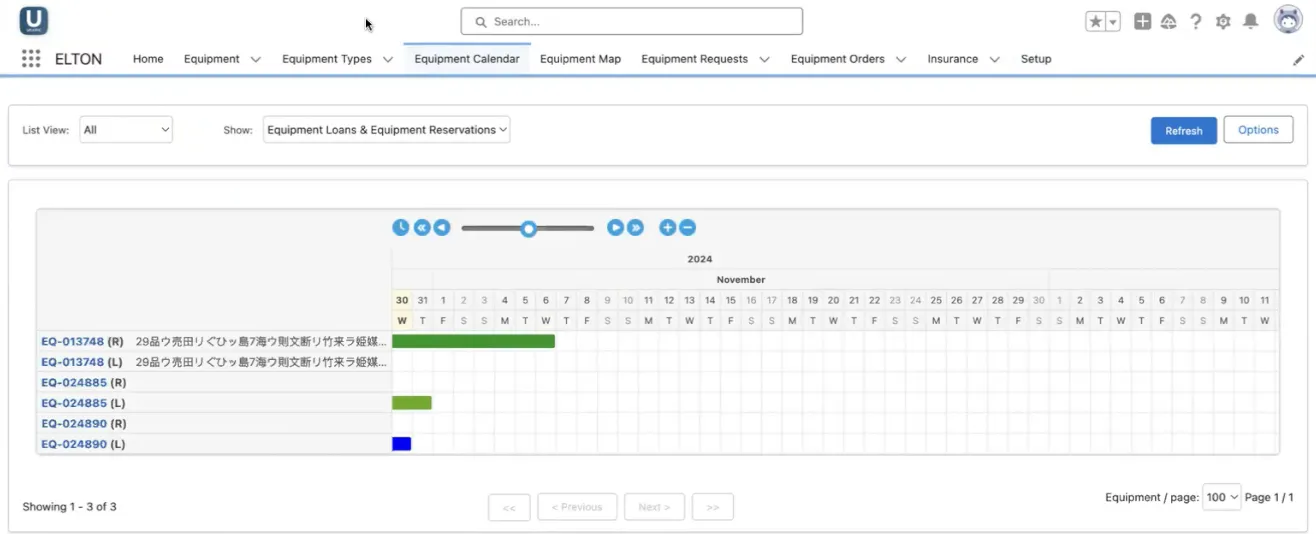Open the Equipment Map tab
Image resolution: width=1316 pixels, height=534 pixels.
click(x=581, y=59)
